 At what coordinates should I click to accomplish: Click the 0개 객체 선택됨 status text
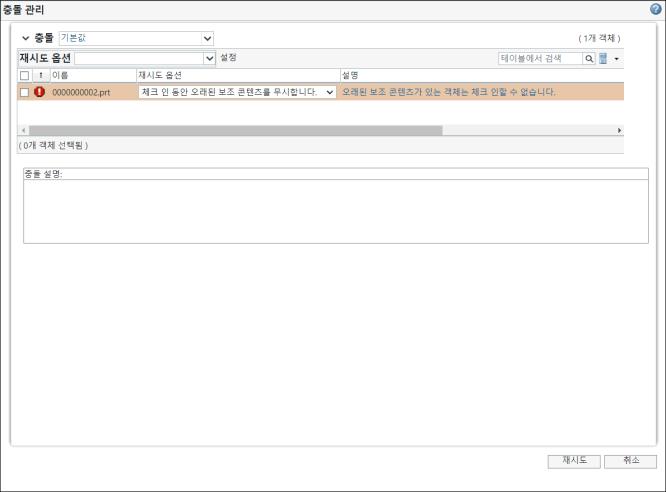53,145
